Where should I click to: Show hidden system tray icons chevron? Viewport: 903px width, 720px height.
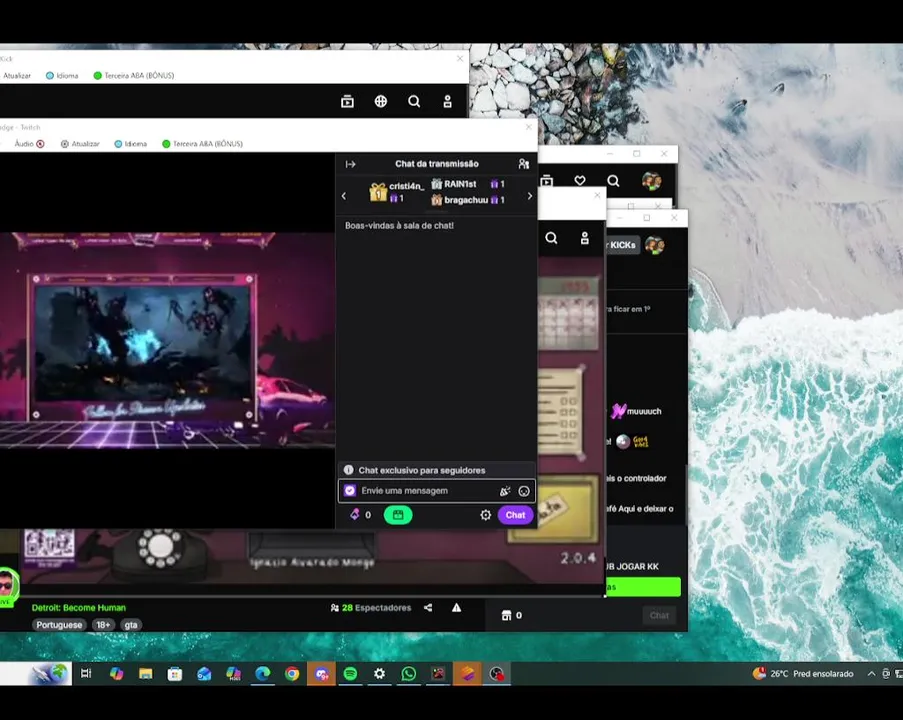pyautogui.click(x=872, y=674)
